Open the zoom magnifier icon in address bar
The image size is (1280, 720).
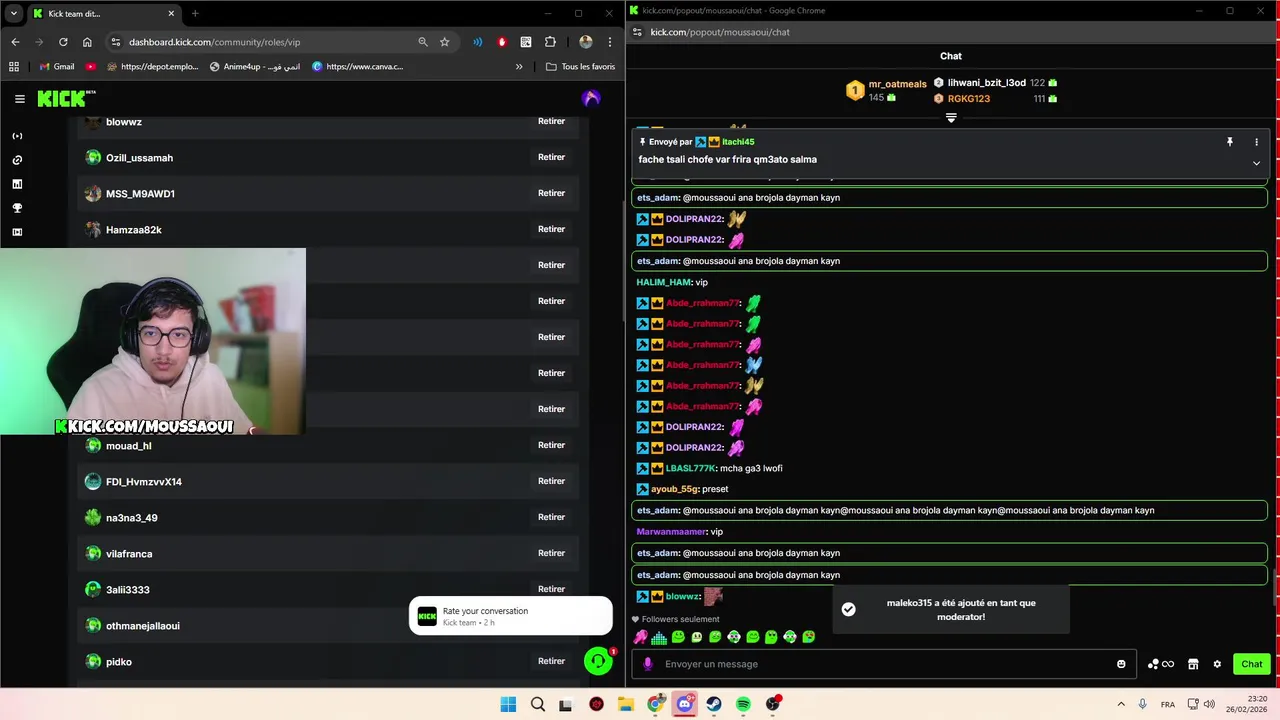(x=423, y=42)
